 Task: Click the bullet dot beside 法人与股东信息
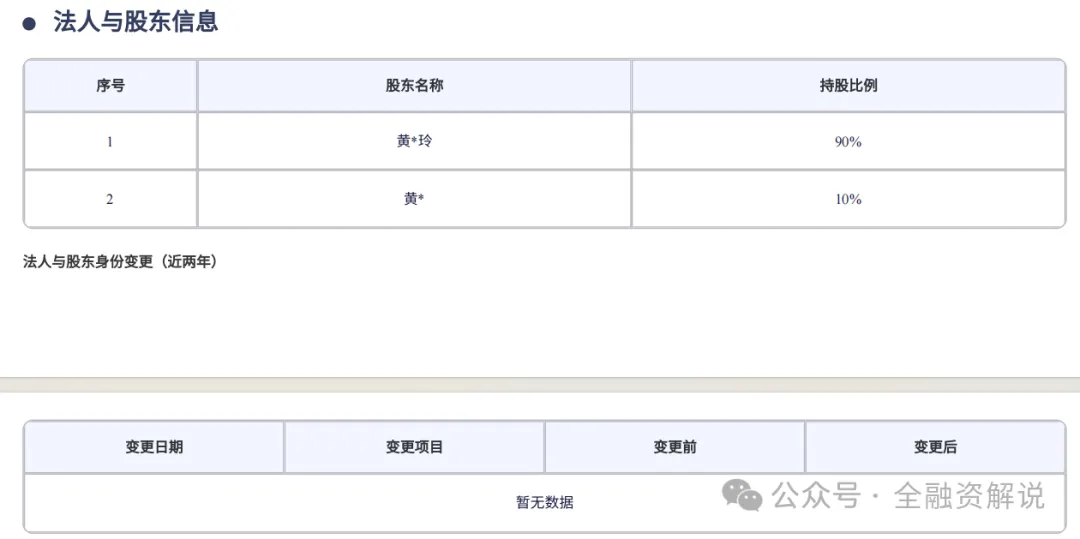[x=29, y=23]
